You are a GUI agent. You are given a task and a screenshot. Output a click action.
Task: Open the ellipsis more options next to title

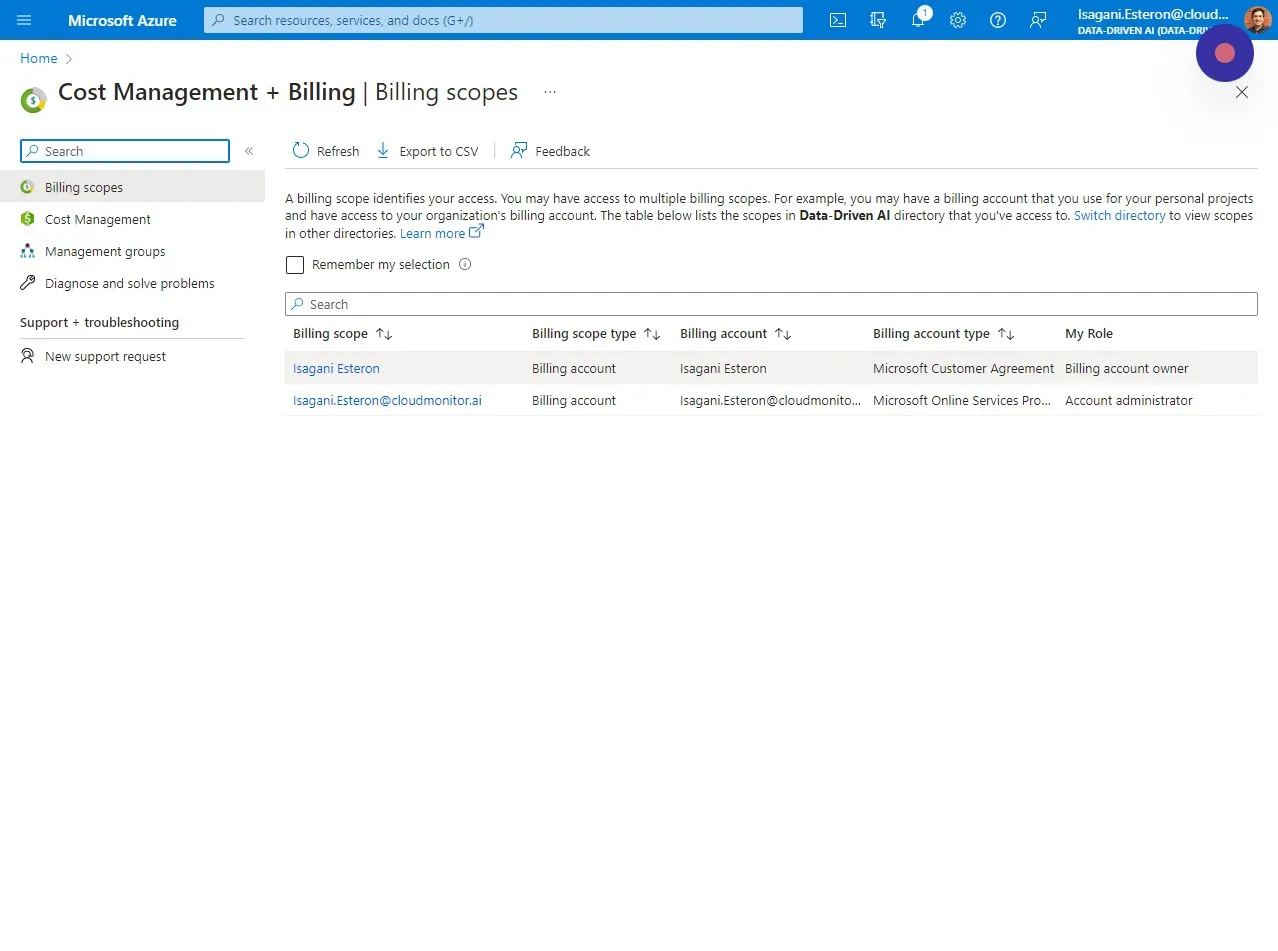[550, 92]
